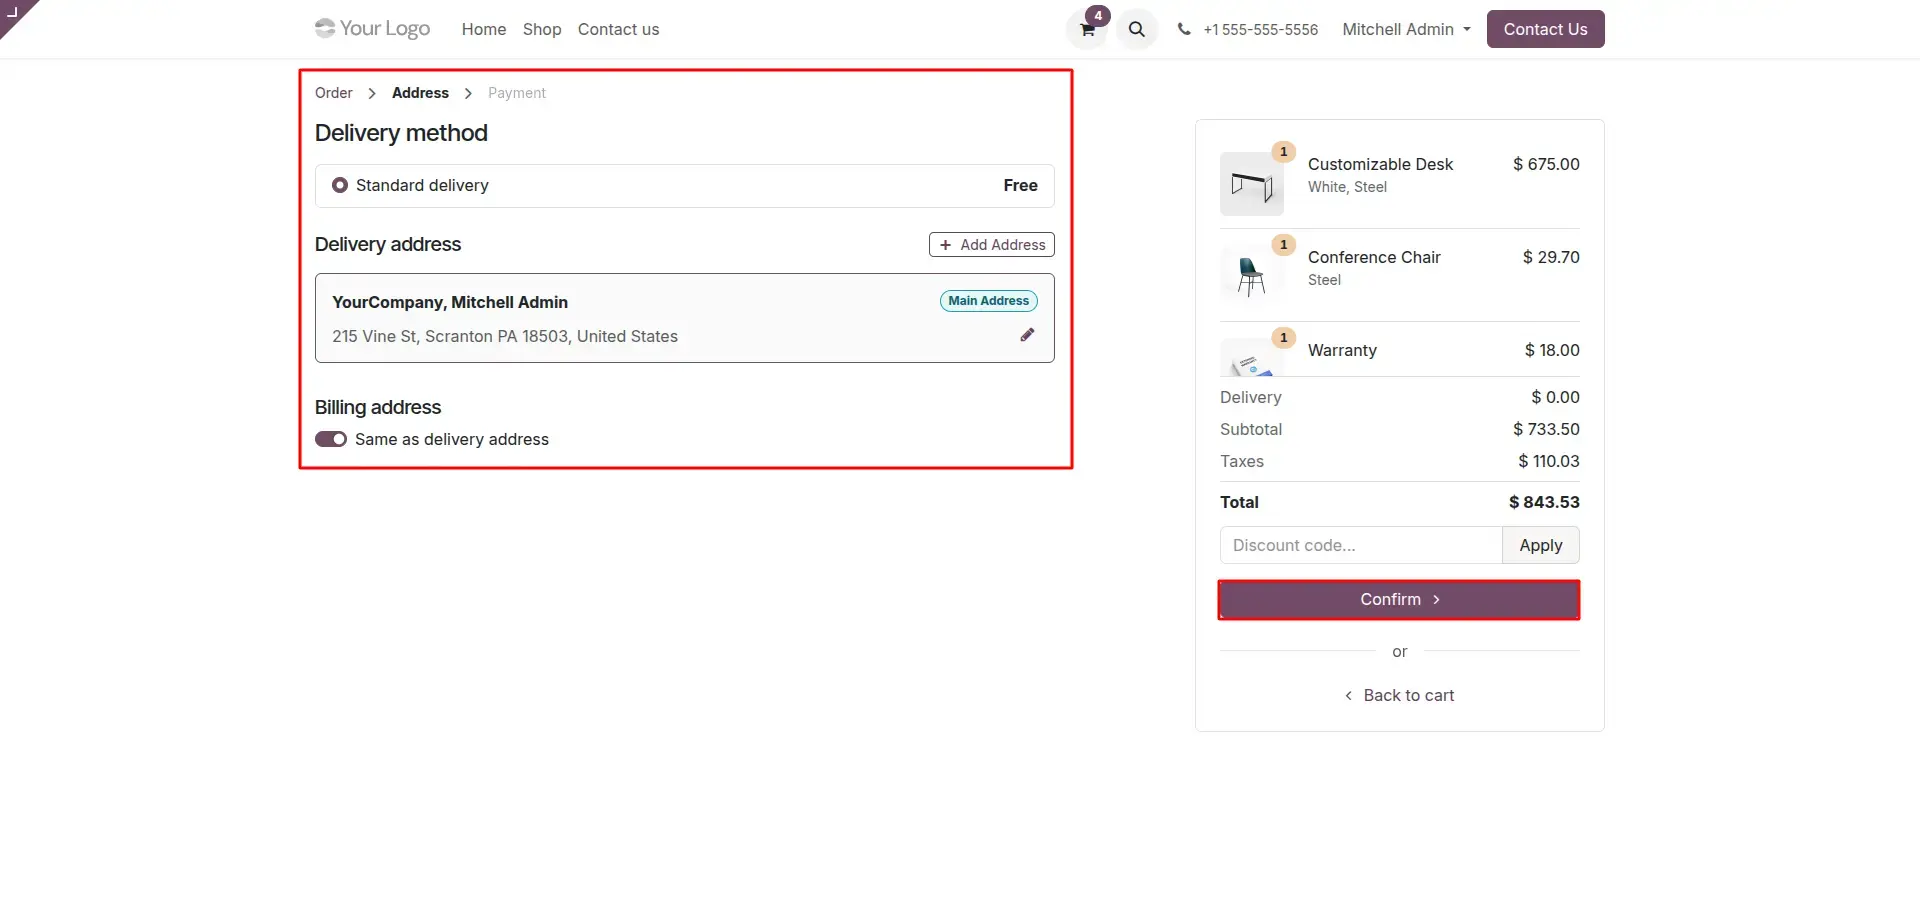Click the Main Address badge

(988, 301)
